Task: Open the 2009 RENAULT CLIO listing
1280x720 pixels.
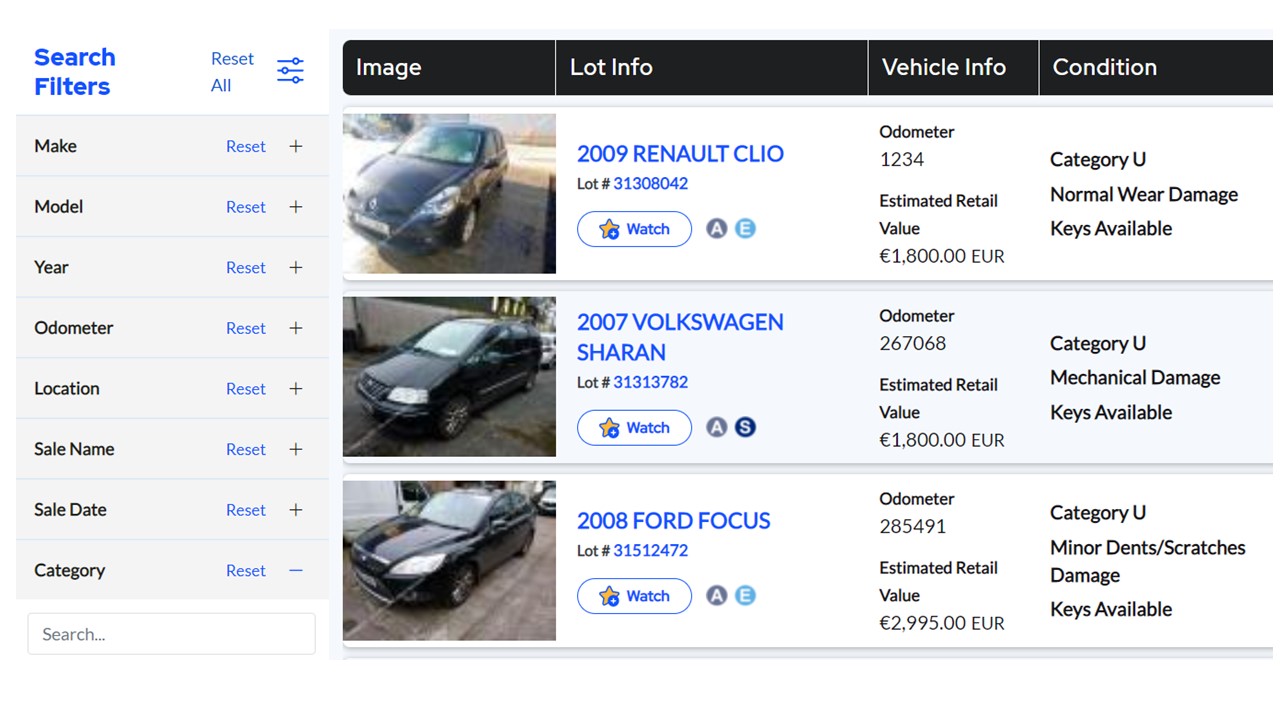Action: (680, 154)
